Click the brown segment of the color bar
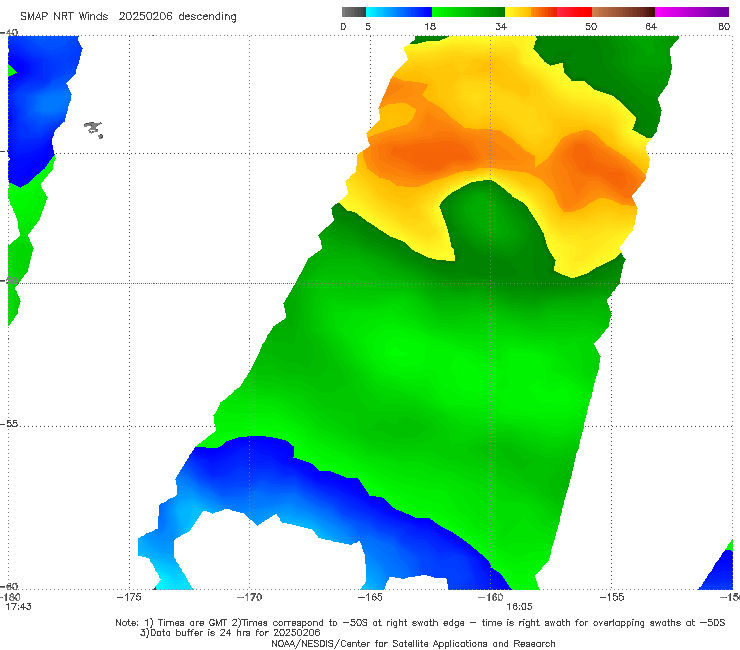The width and height of the screenshot is (740, 650). [623, 12]
